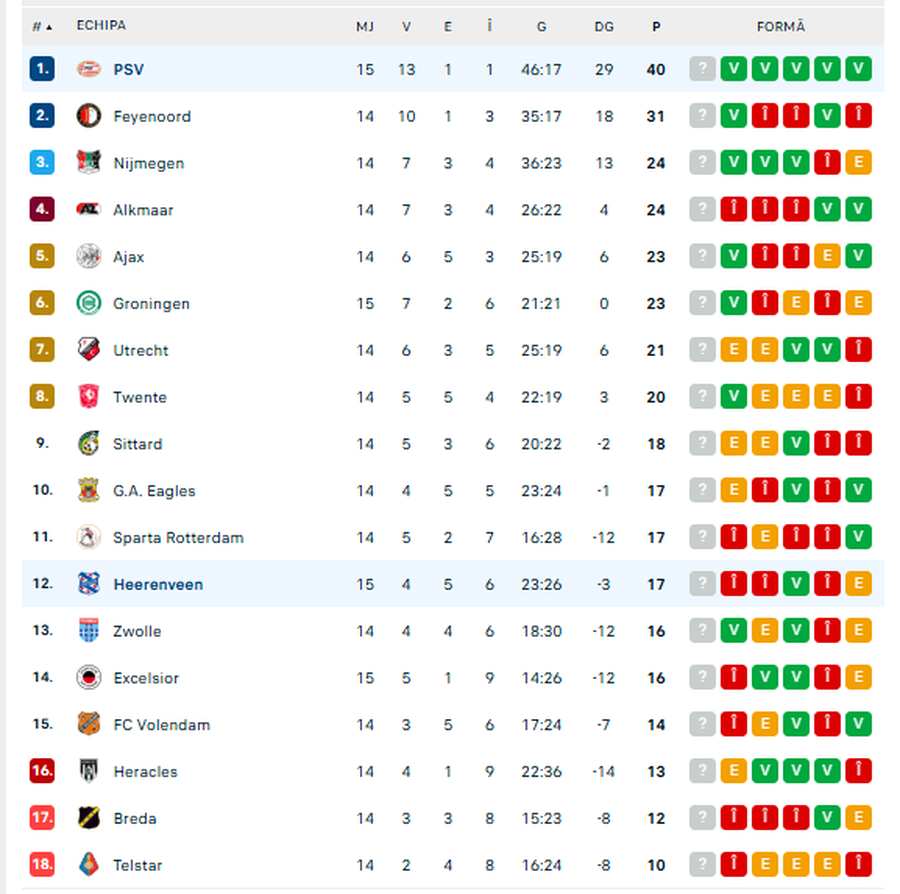Click the Feyenoord club logo
This screenshot has width=900, height=894.
coord(89,116)
